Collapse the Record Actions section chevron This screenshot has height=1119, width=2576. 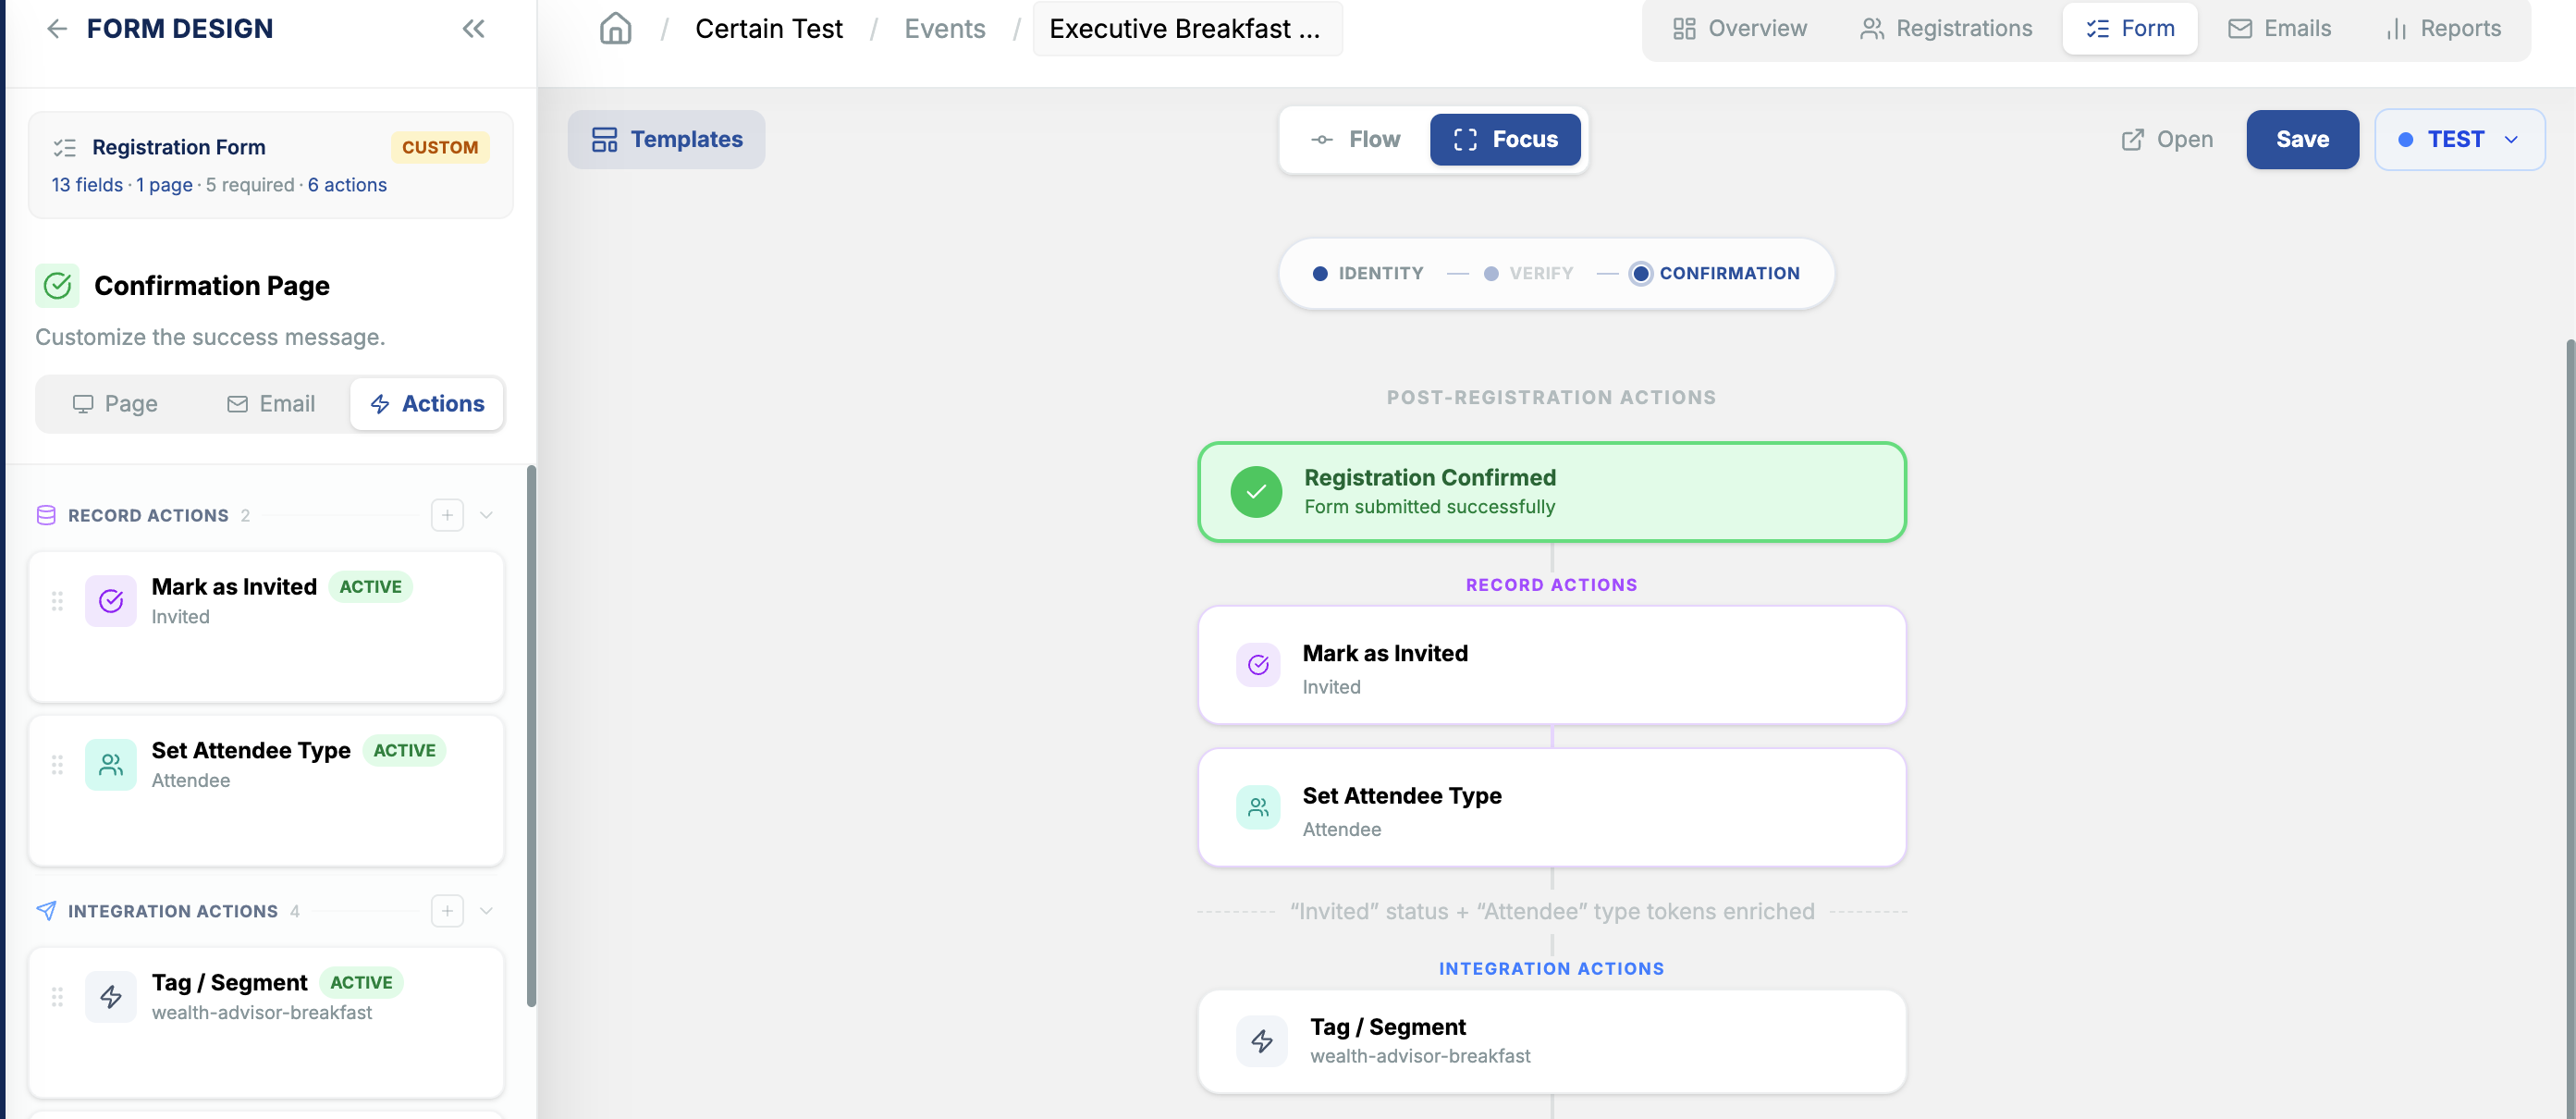pos(487,515)
